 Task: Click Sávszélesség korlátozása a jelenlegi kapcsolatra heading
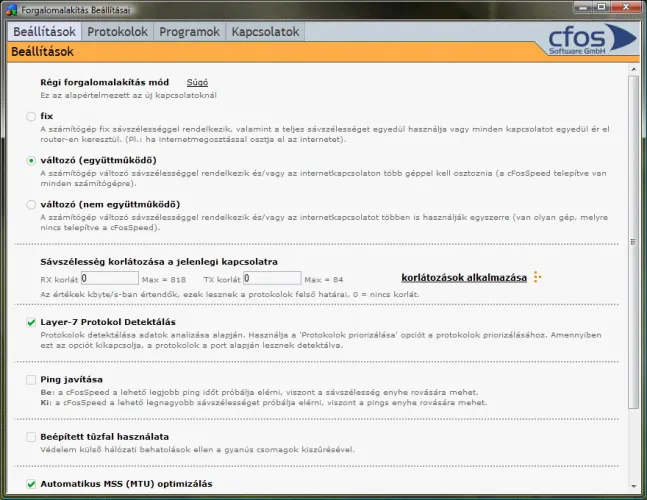(x=159, y=262)
